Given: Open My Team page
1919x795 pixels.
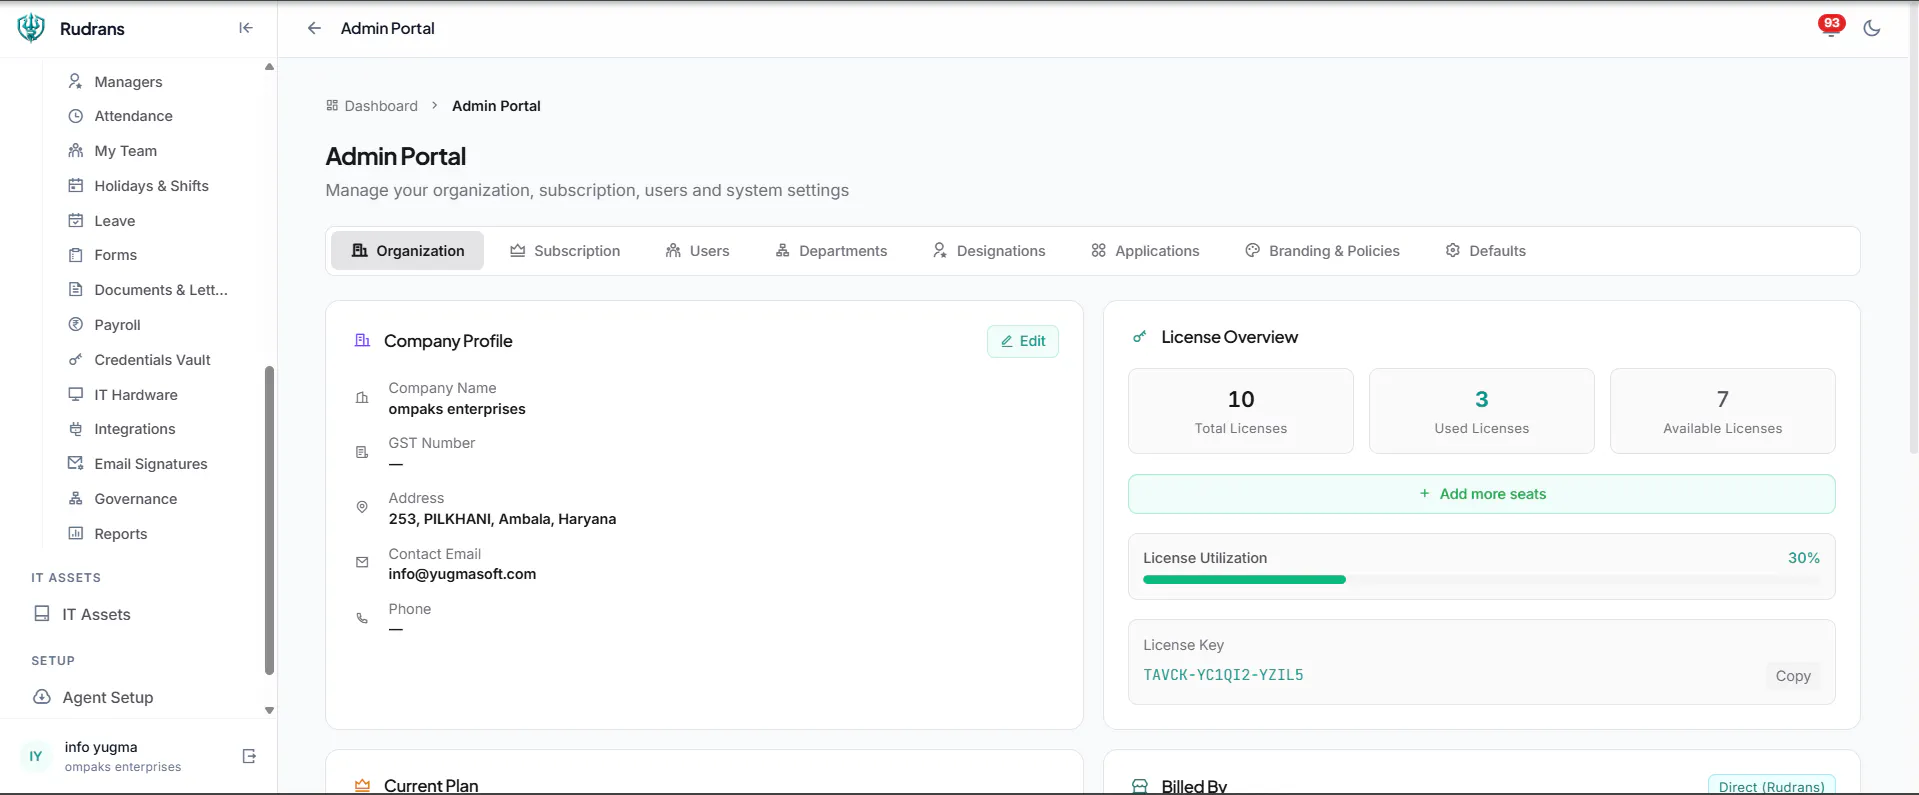Looking at the screenshot, I should pyautogui.click(x=125, y=151).
